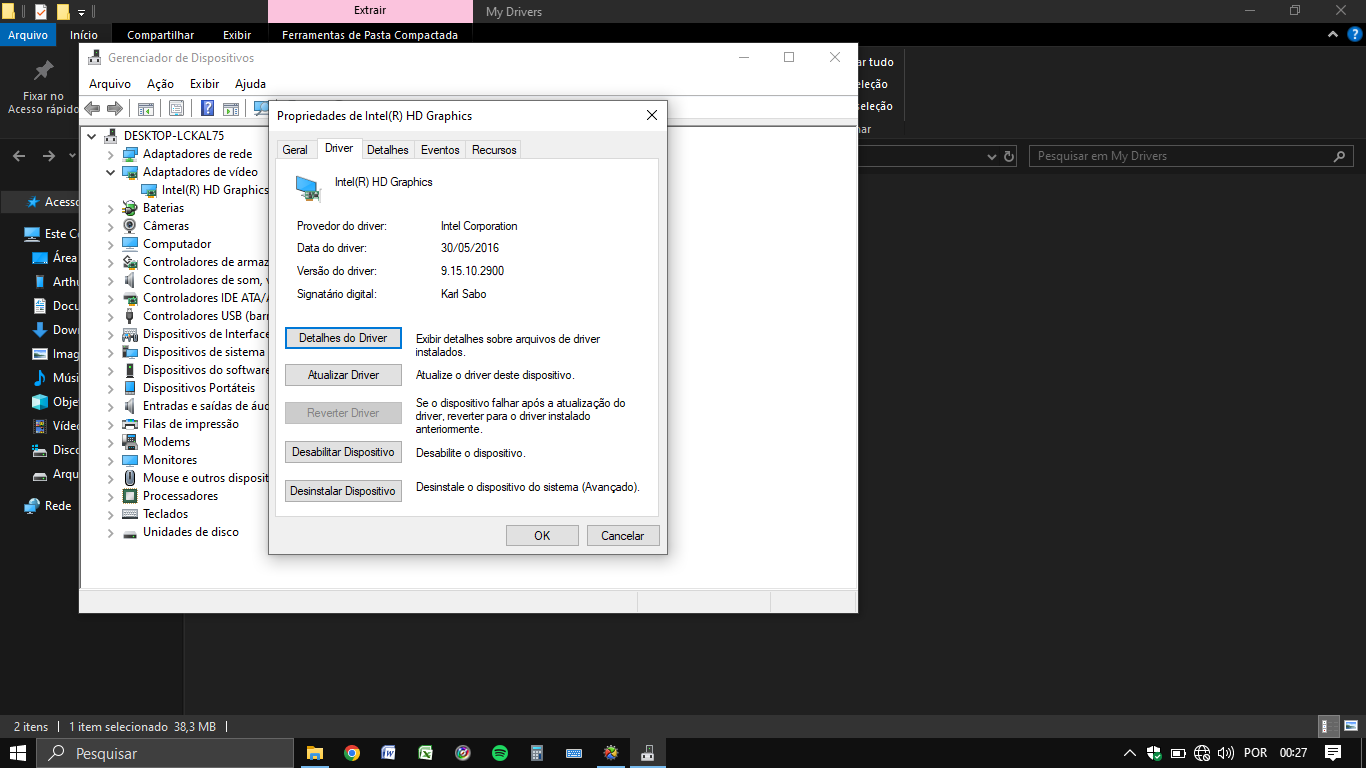Switch to the Recursos tab
This screenshot has width=1366, height=768.
click(x=494, y=150)
